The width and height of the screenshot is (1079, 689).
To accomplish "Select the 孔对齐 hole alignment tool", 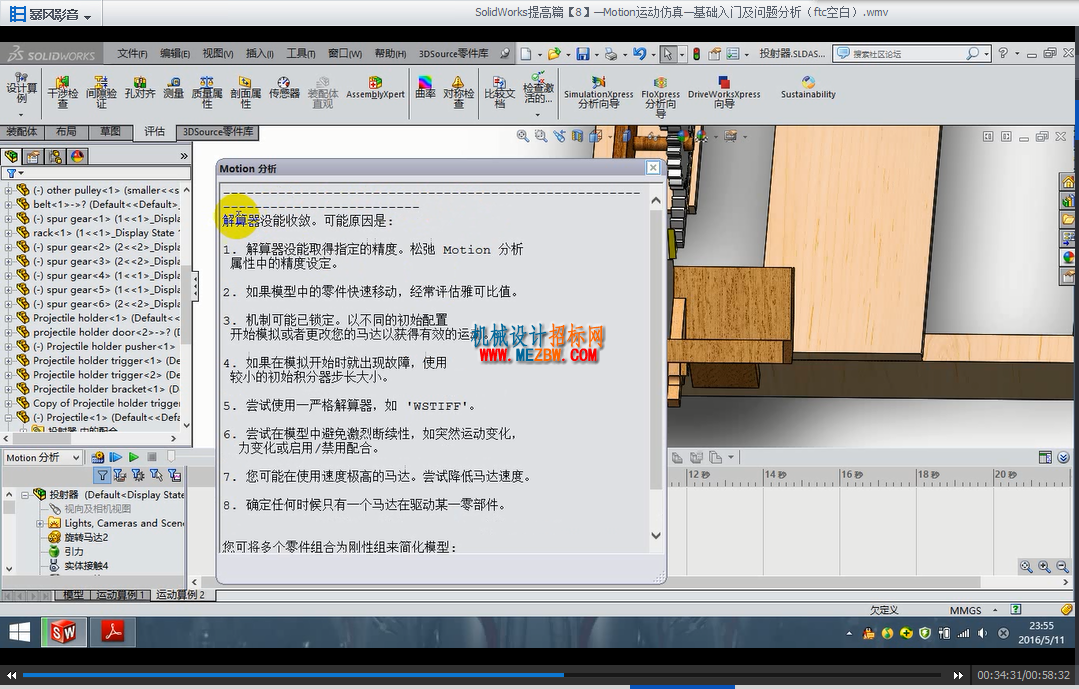I will click(x=140, y=88).
